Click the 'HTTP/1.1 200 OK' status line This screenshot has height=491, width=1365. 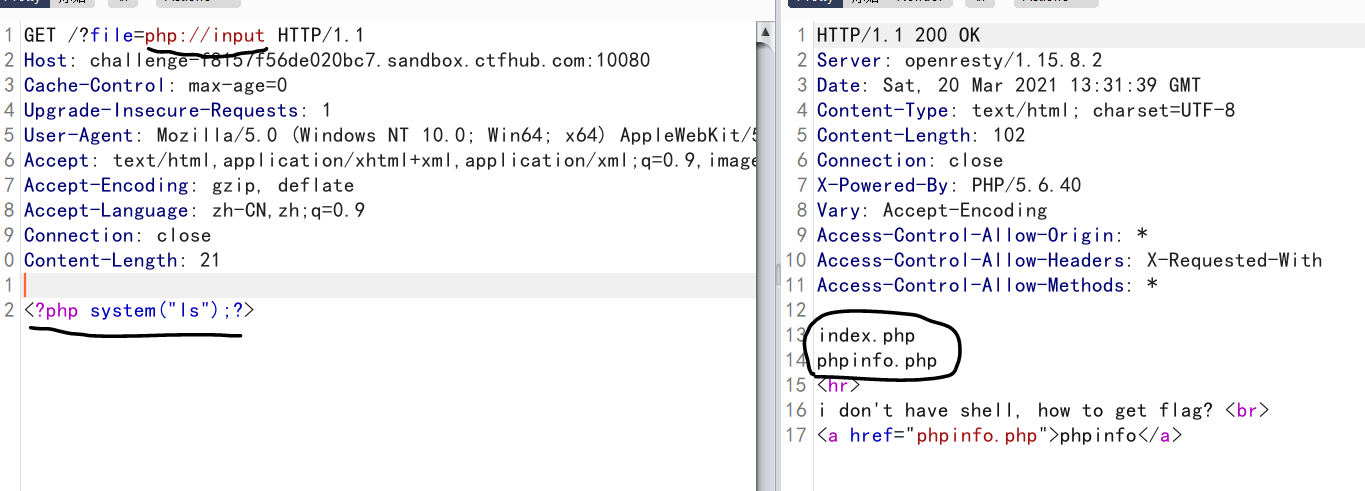click(x=899, y=35)
